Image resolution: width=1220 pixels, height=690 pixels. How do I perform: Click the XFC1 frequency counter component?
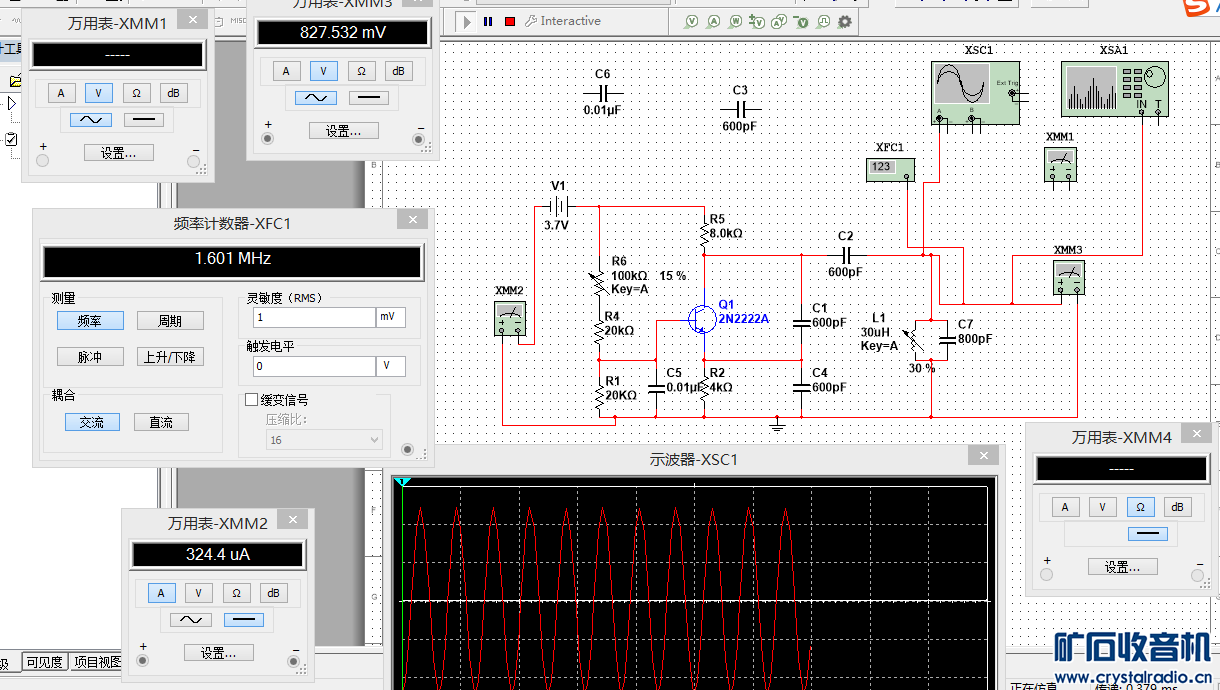point(889,168)
